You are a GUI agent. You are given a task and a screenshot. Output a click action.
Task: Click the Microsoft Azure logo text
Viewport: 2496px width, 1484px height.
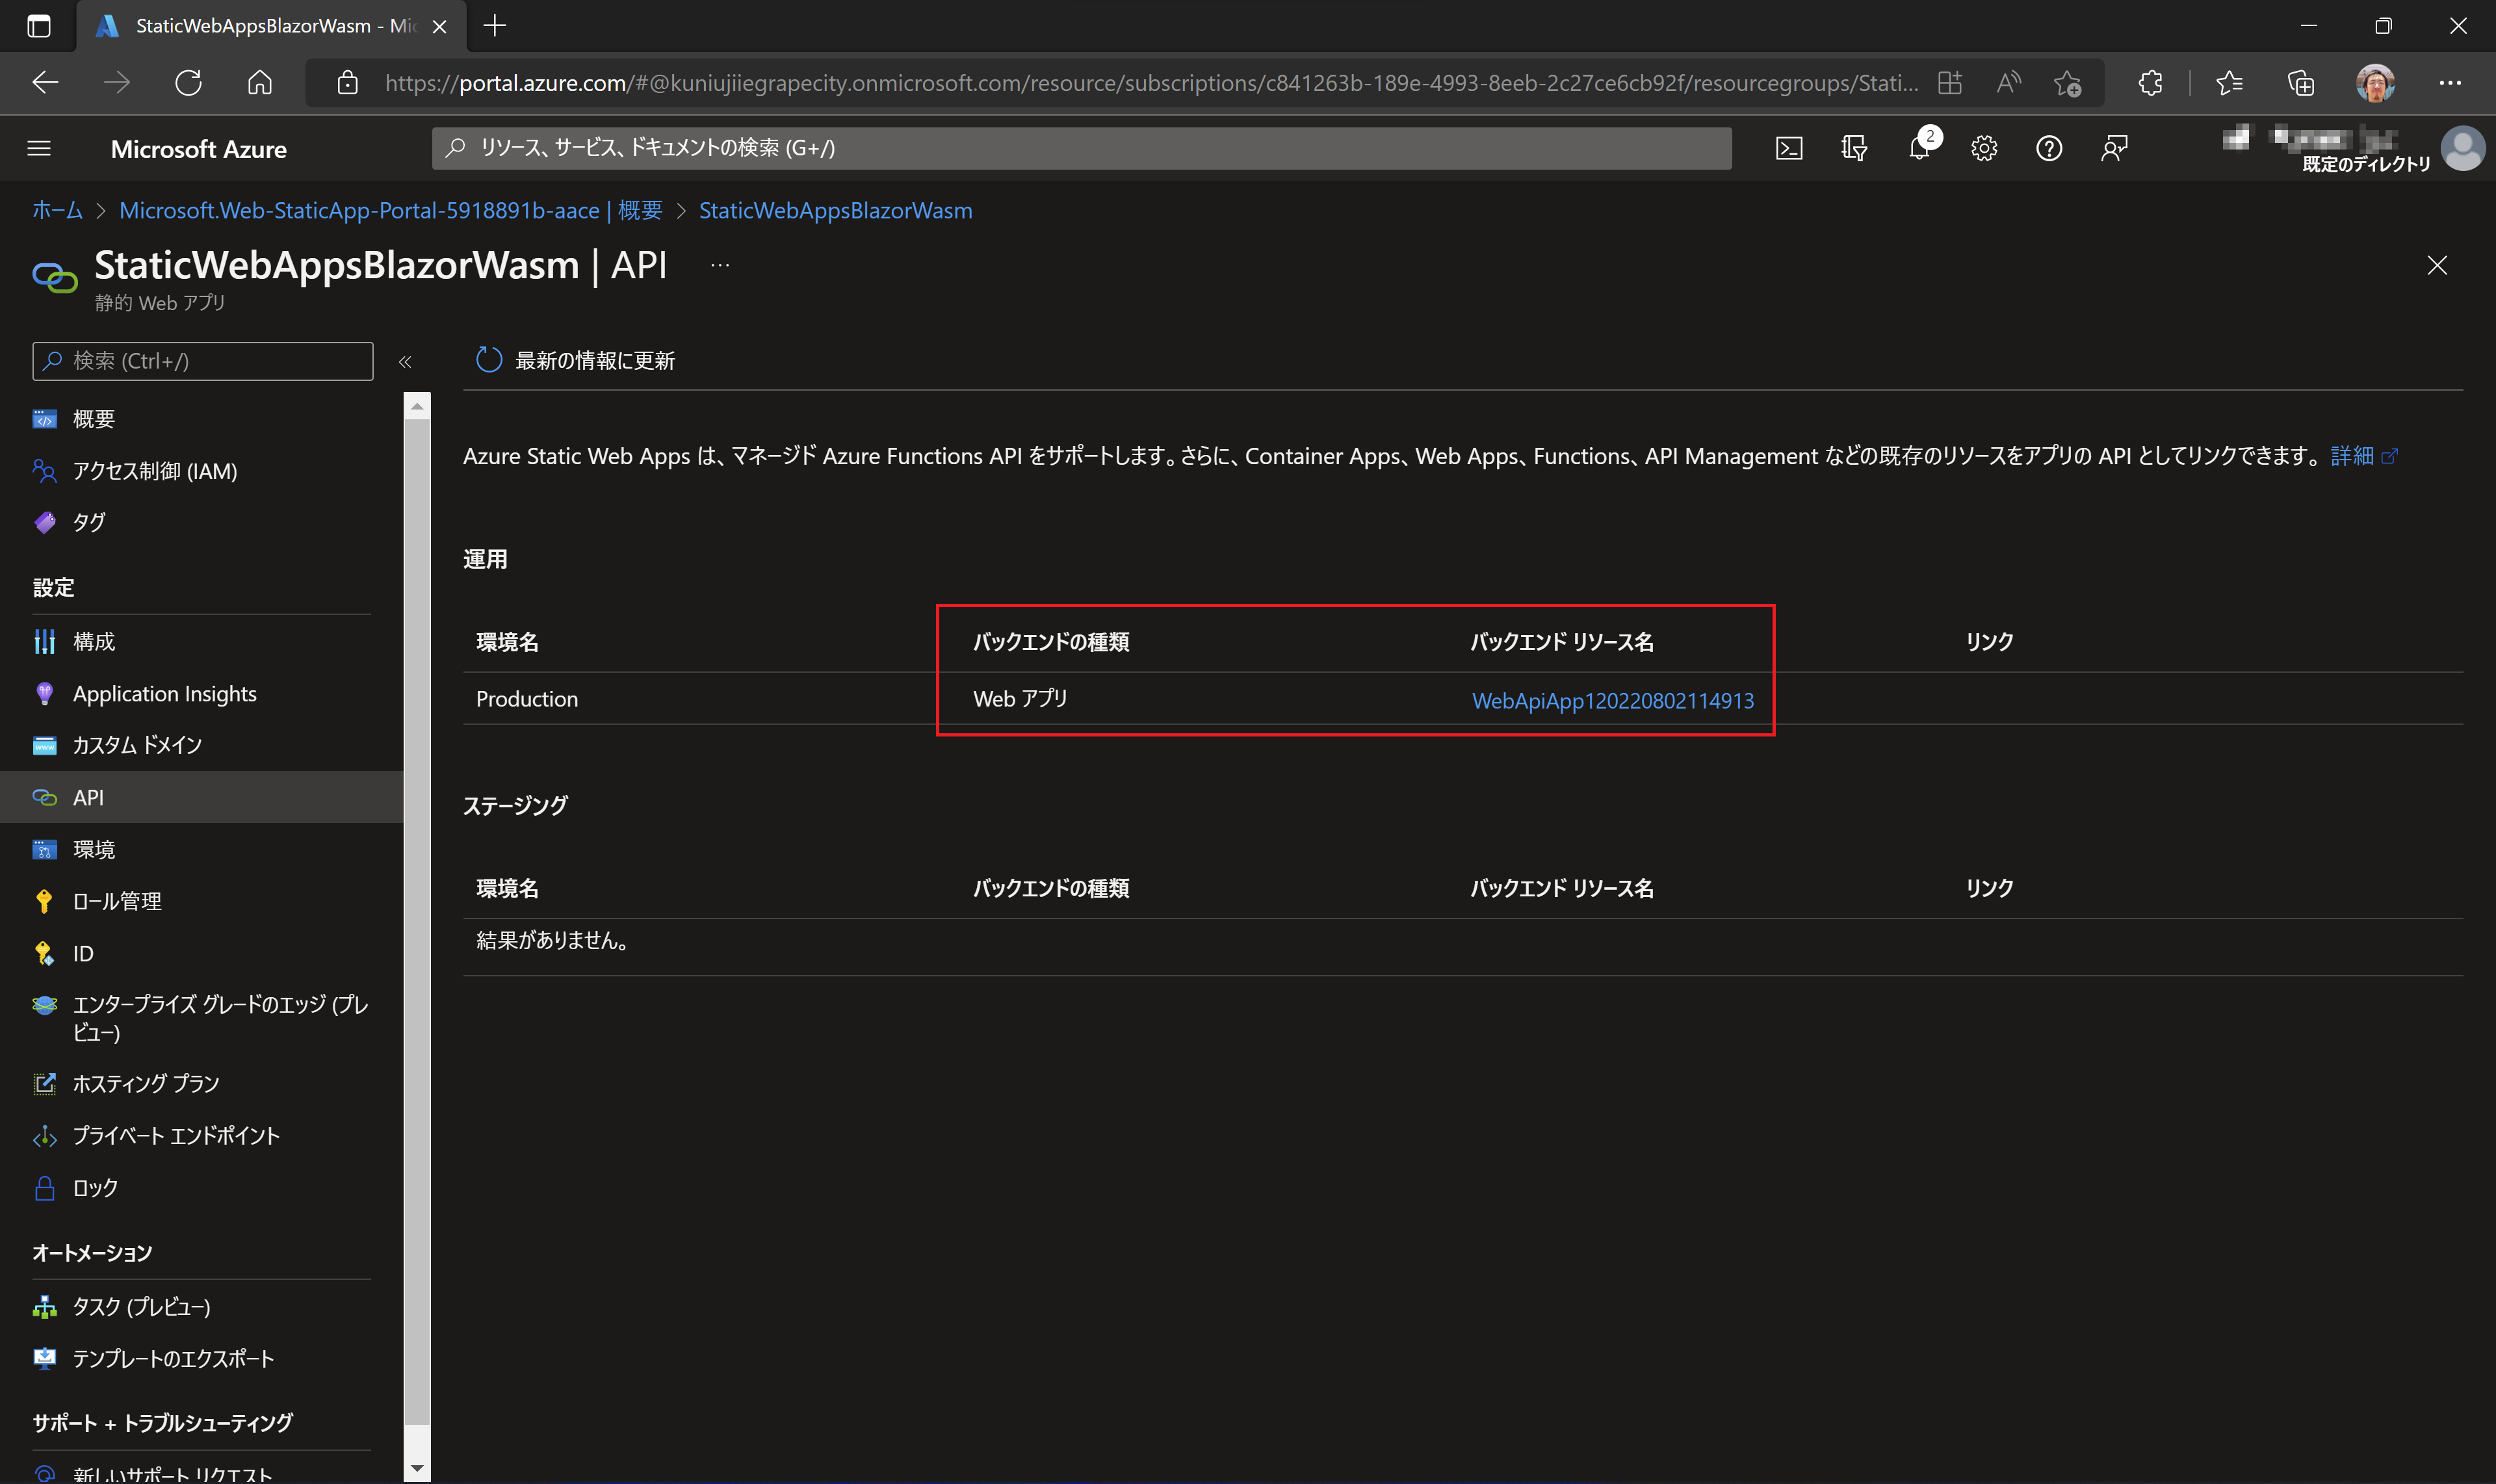[x=198, y=148]
